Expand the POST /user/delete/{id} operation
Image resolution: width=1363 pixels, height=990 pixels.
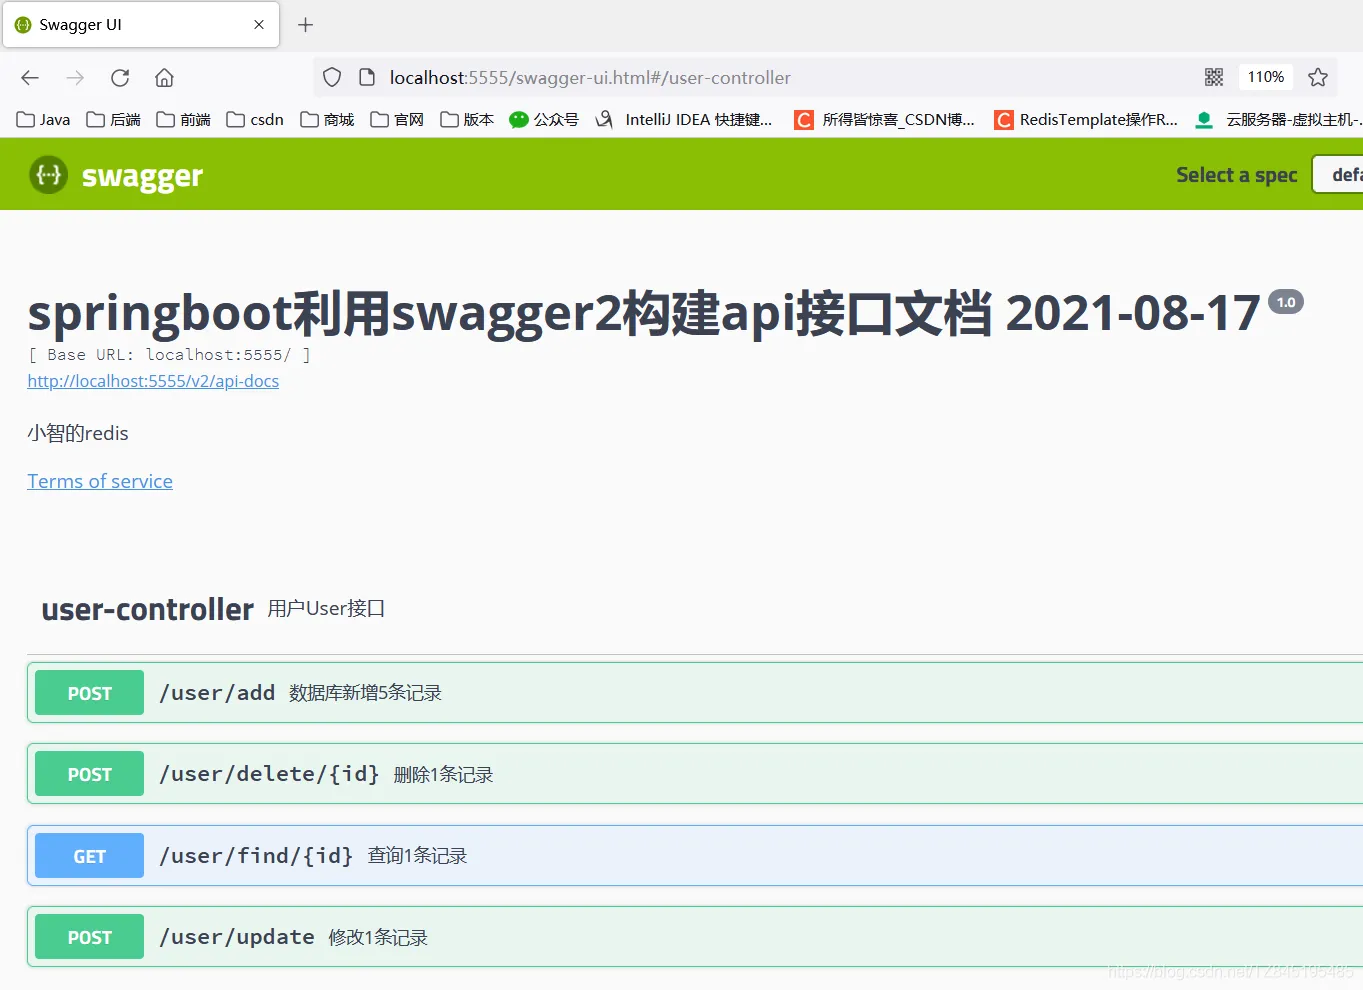click(x=695, y=774)
